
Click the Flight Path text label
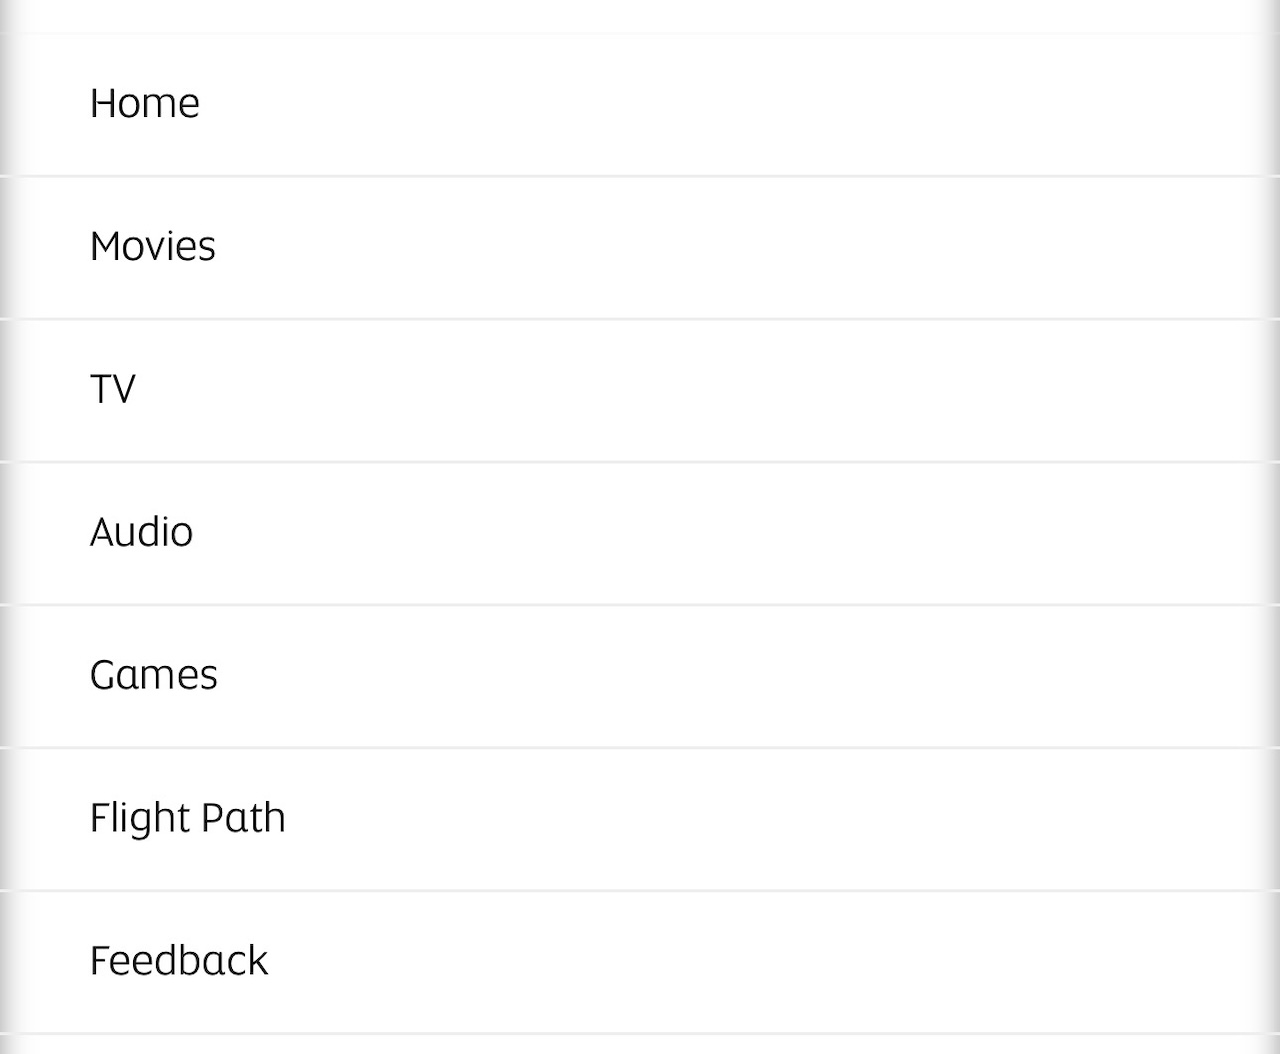click(x=187, y=818)
